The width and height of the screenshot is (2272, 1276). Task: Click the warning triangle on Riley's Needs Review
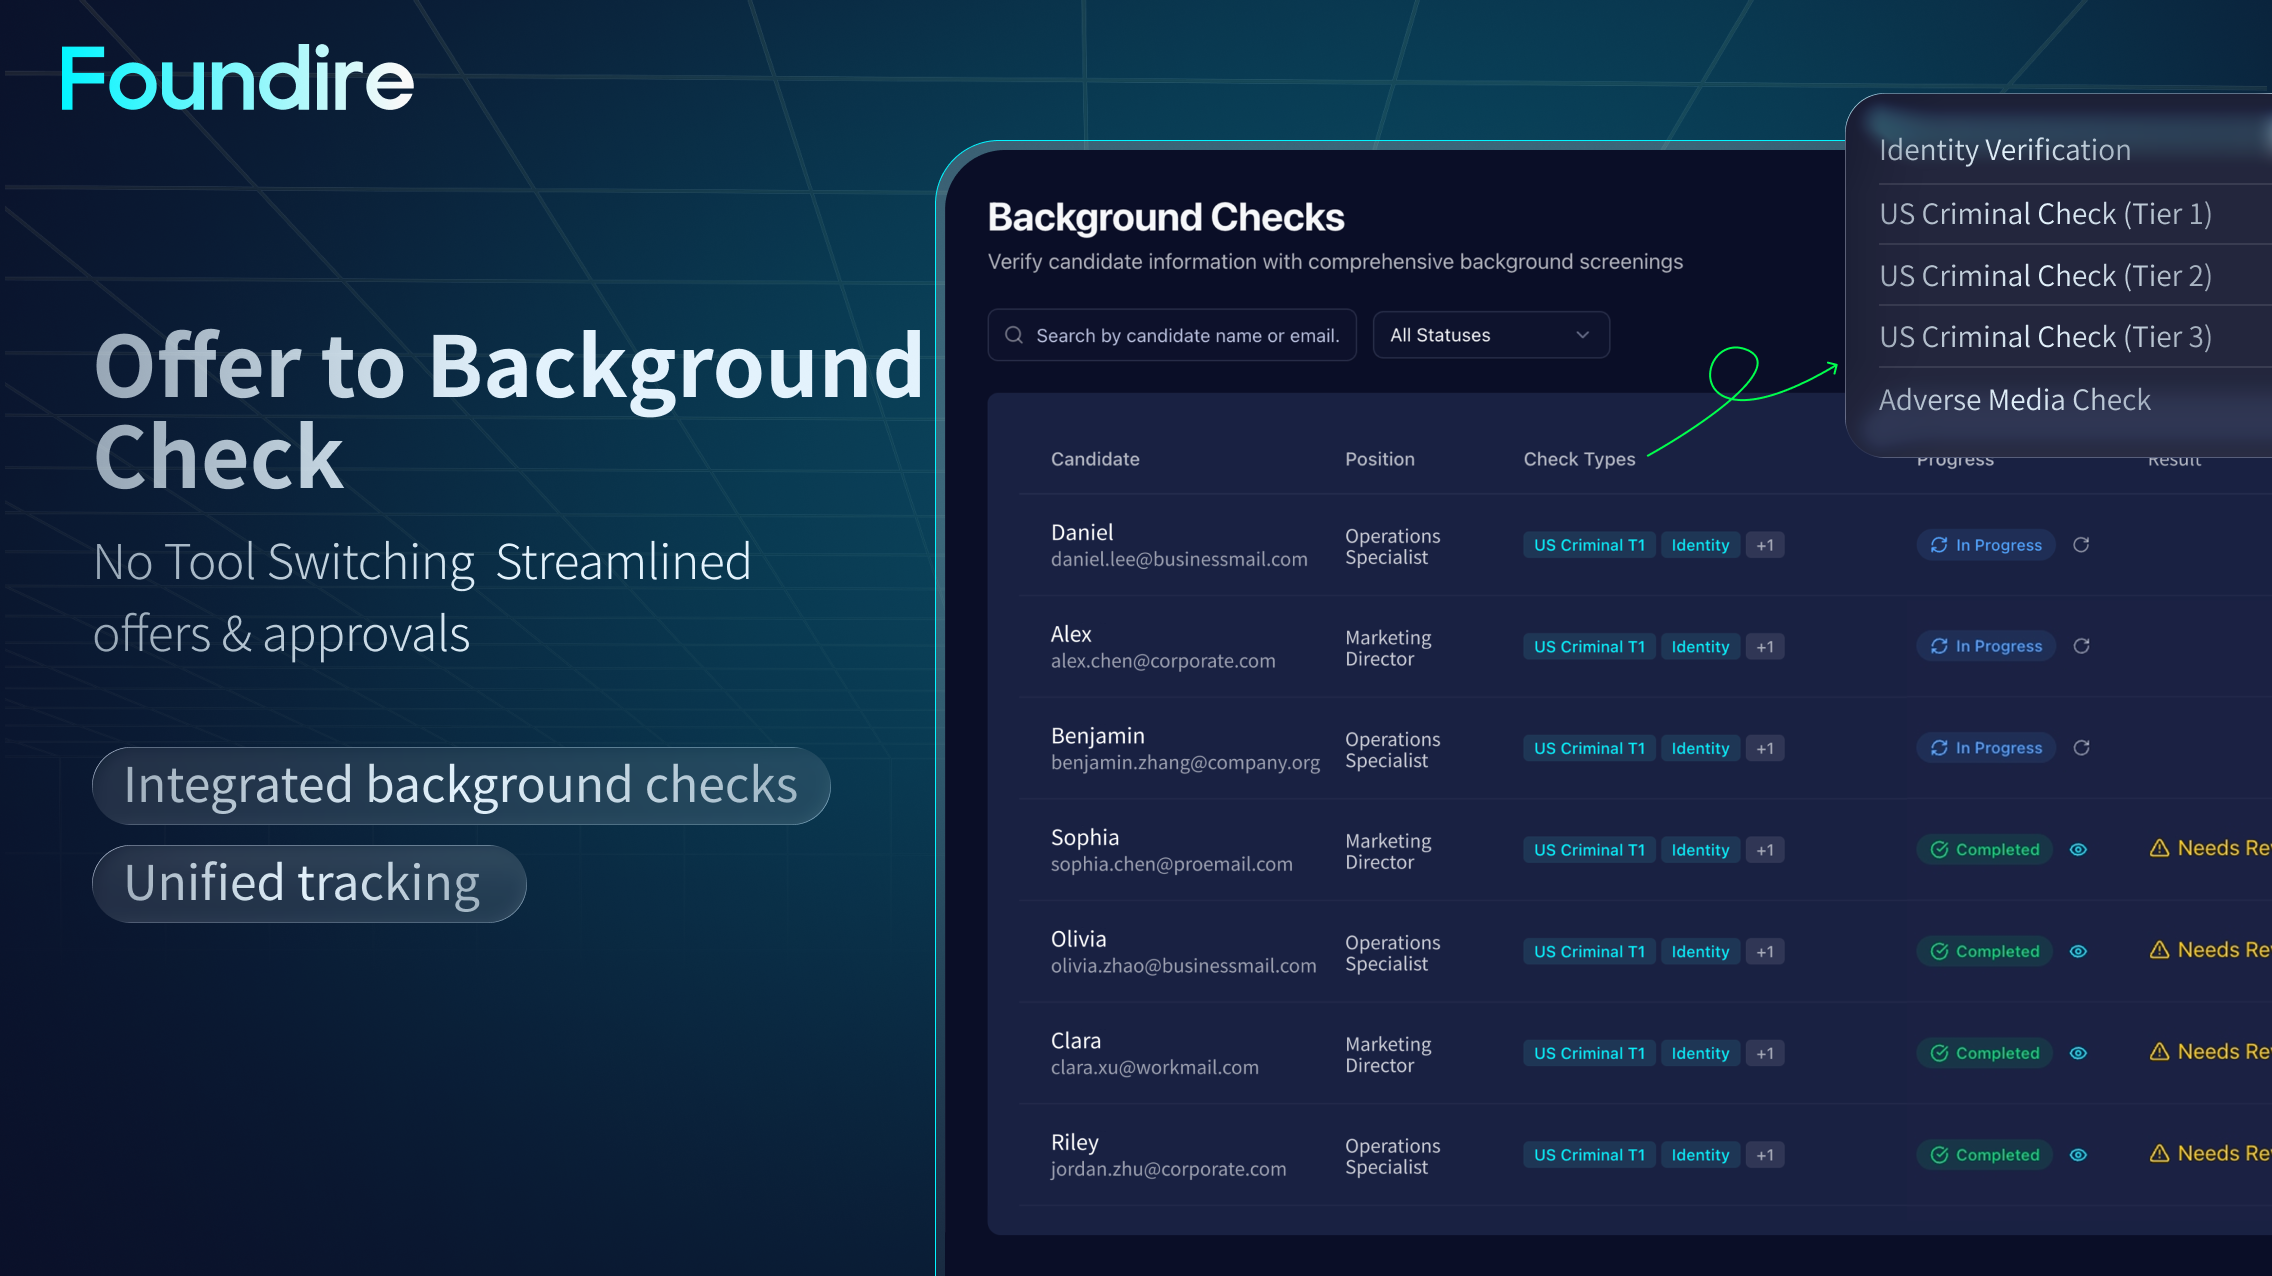coord(2158,1153)
